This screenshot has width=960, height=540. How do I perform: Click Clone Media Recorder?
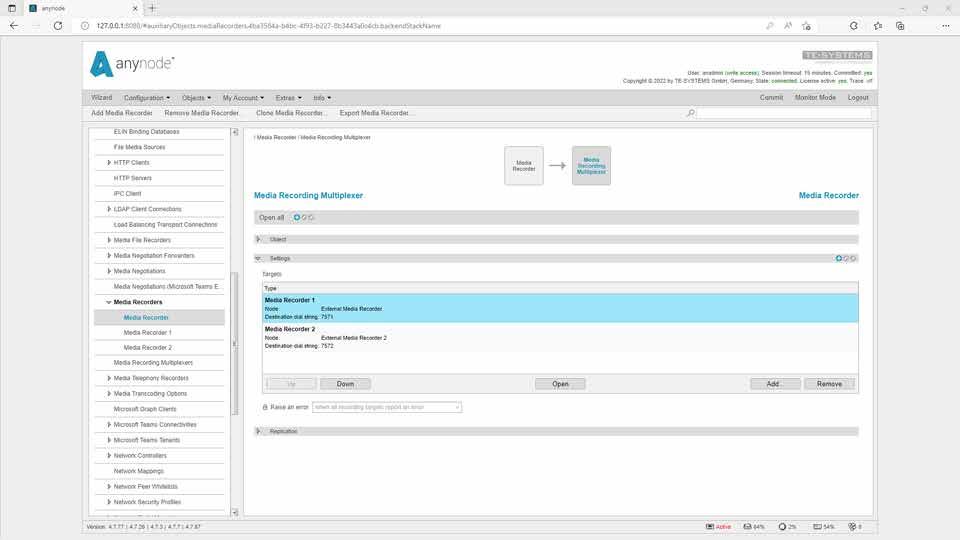coord(291,113)
